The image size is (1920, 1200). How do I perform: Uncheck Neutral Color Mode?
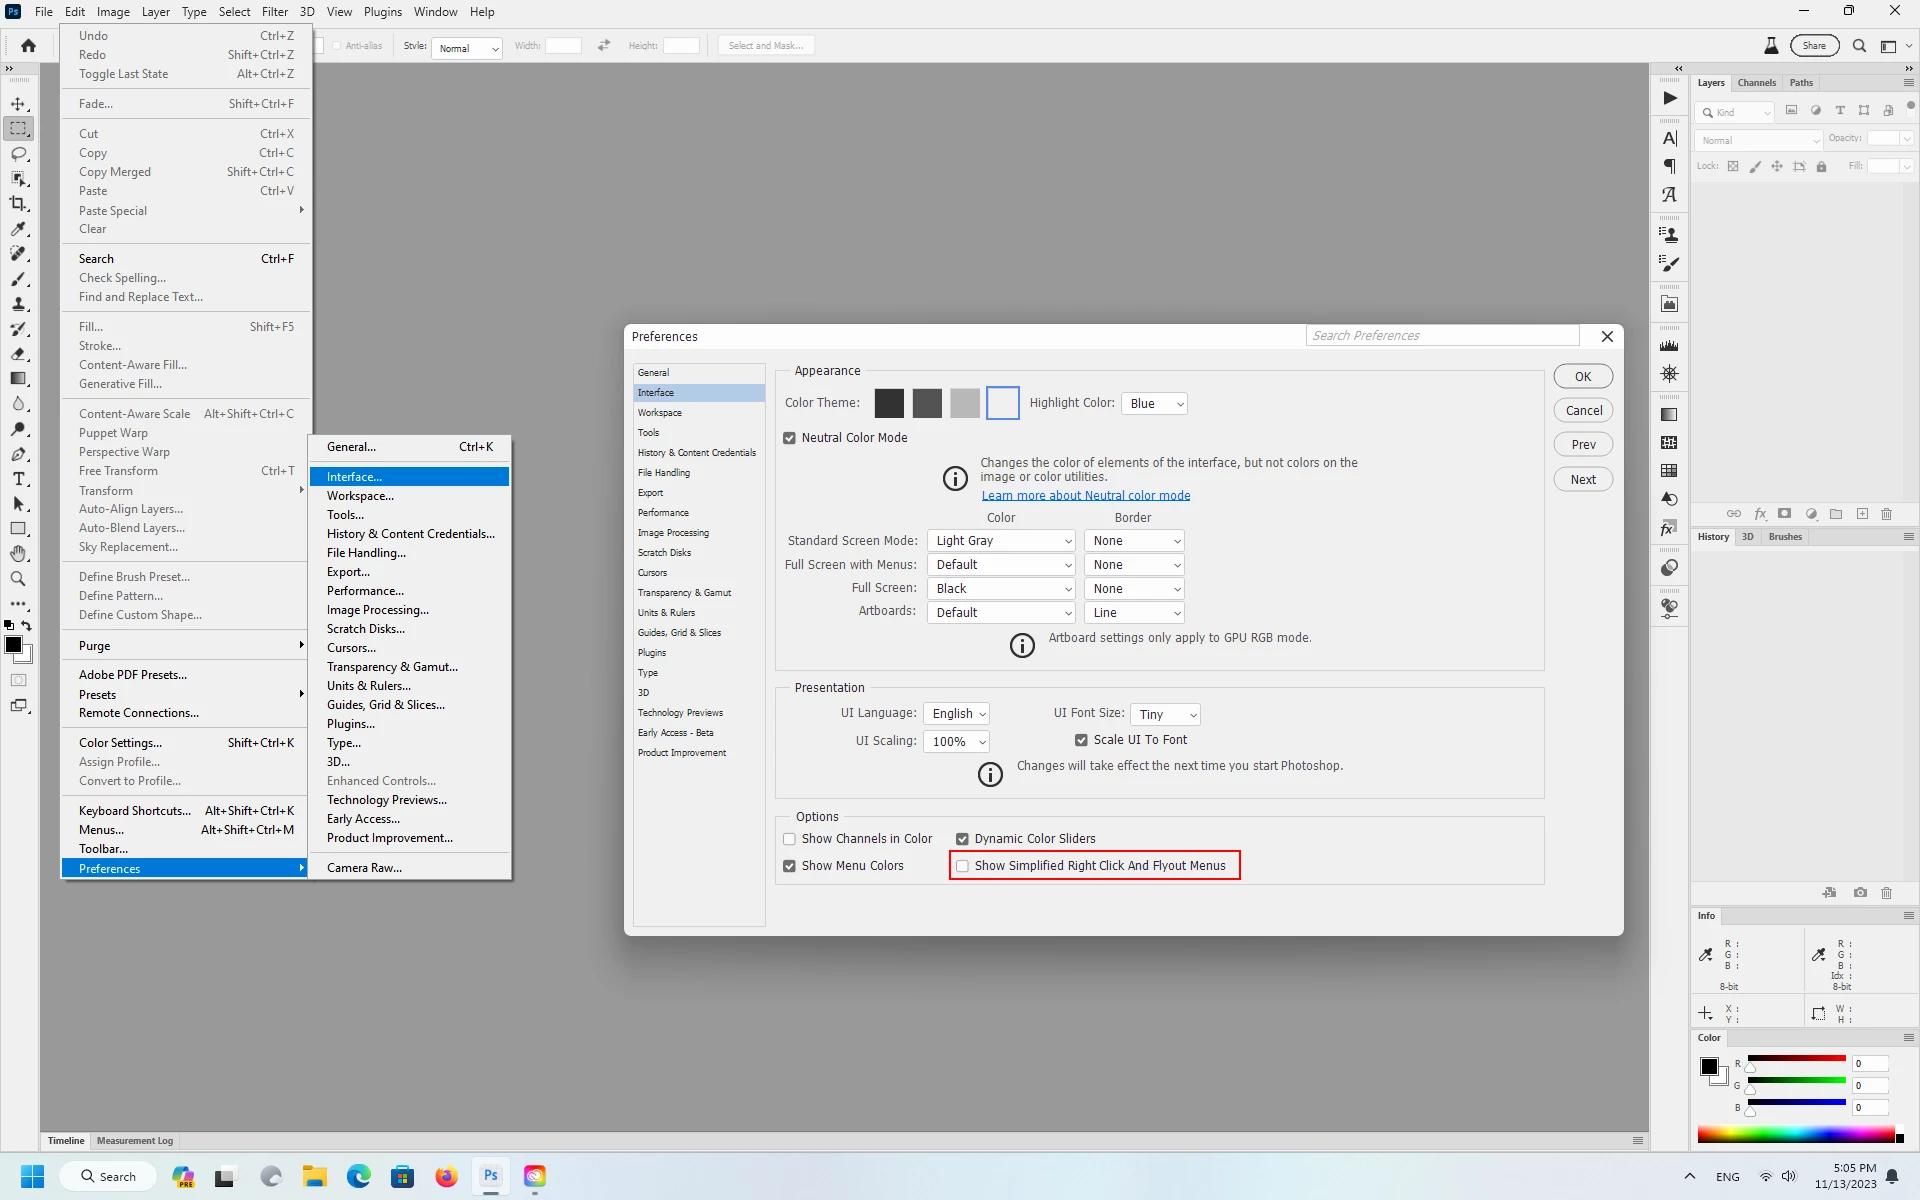(790, 438)
